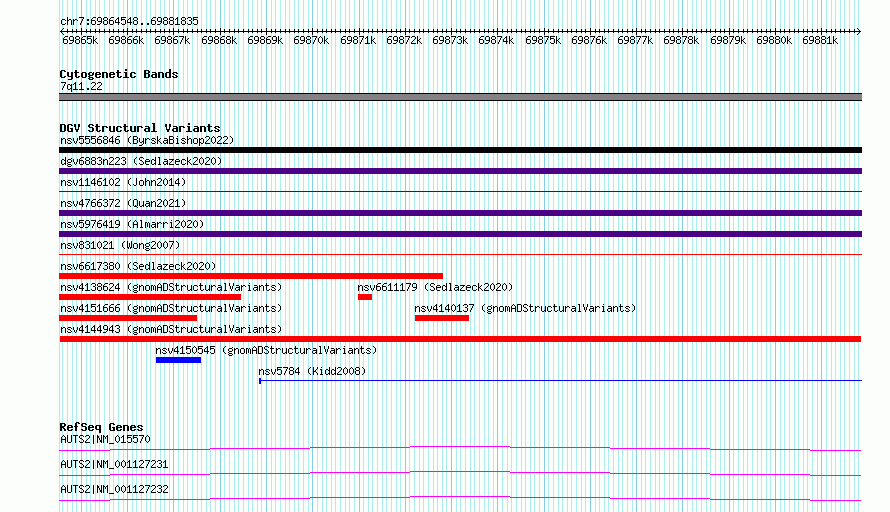The width and height of the screenshot is (890, 512).
Task: Select the black nsv5556846 variant bar
Action: coord(460,150)
